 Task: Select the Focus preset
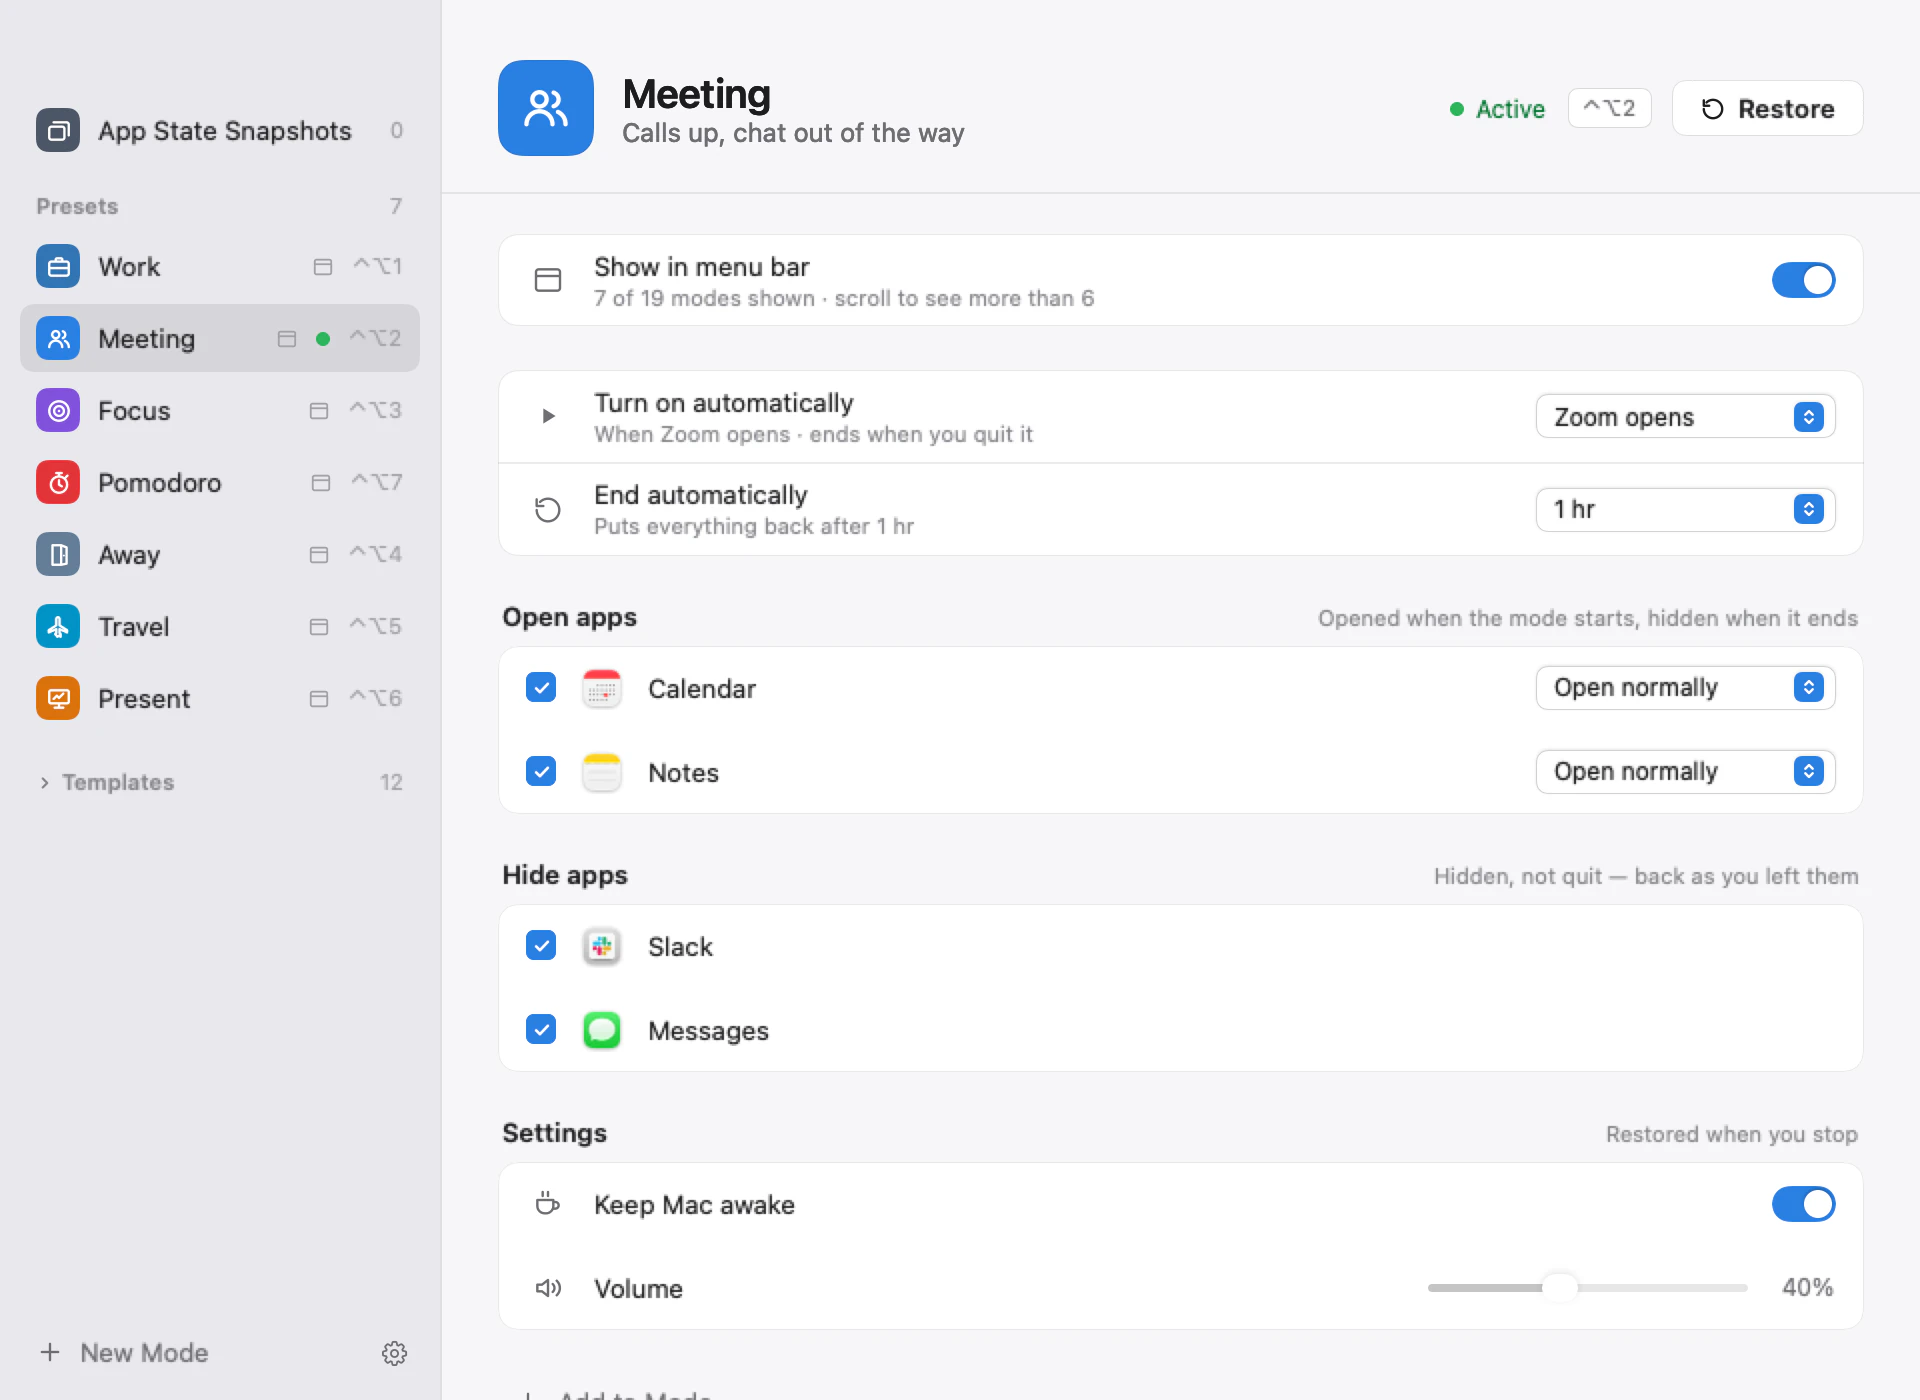coord(220,410)
